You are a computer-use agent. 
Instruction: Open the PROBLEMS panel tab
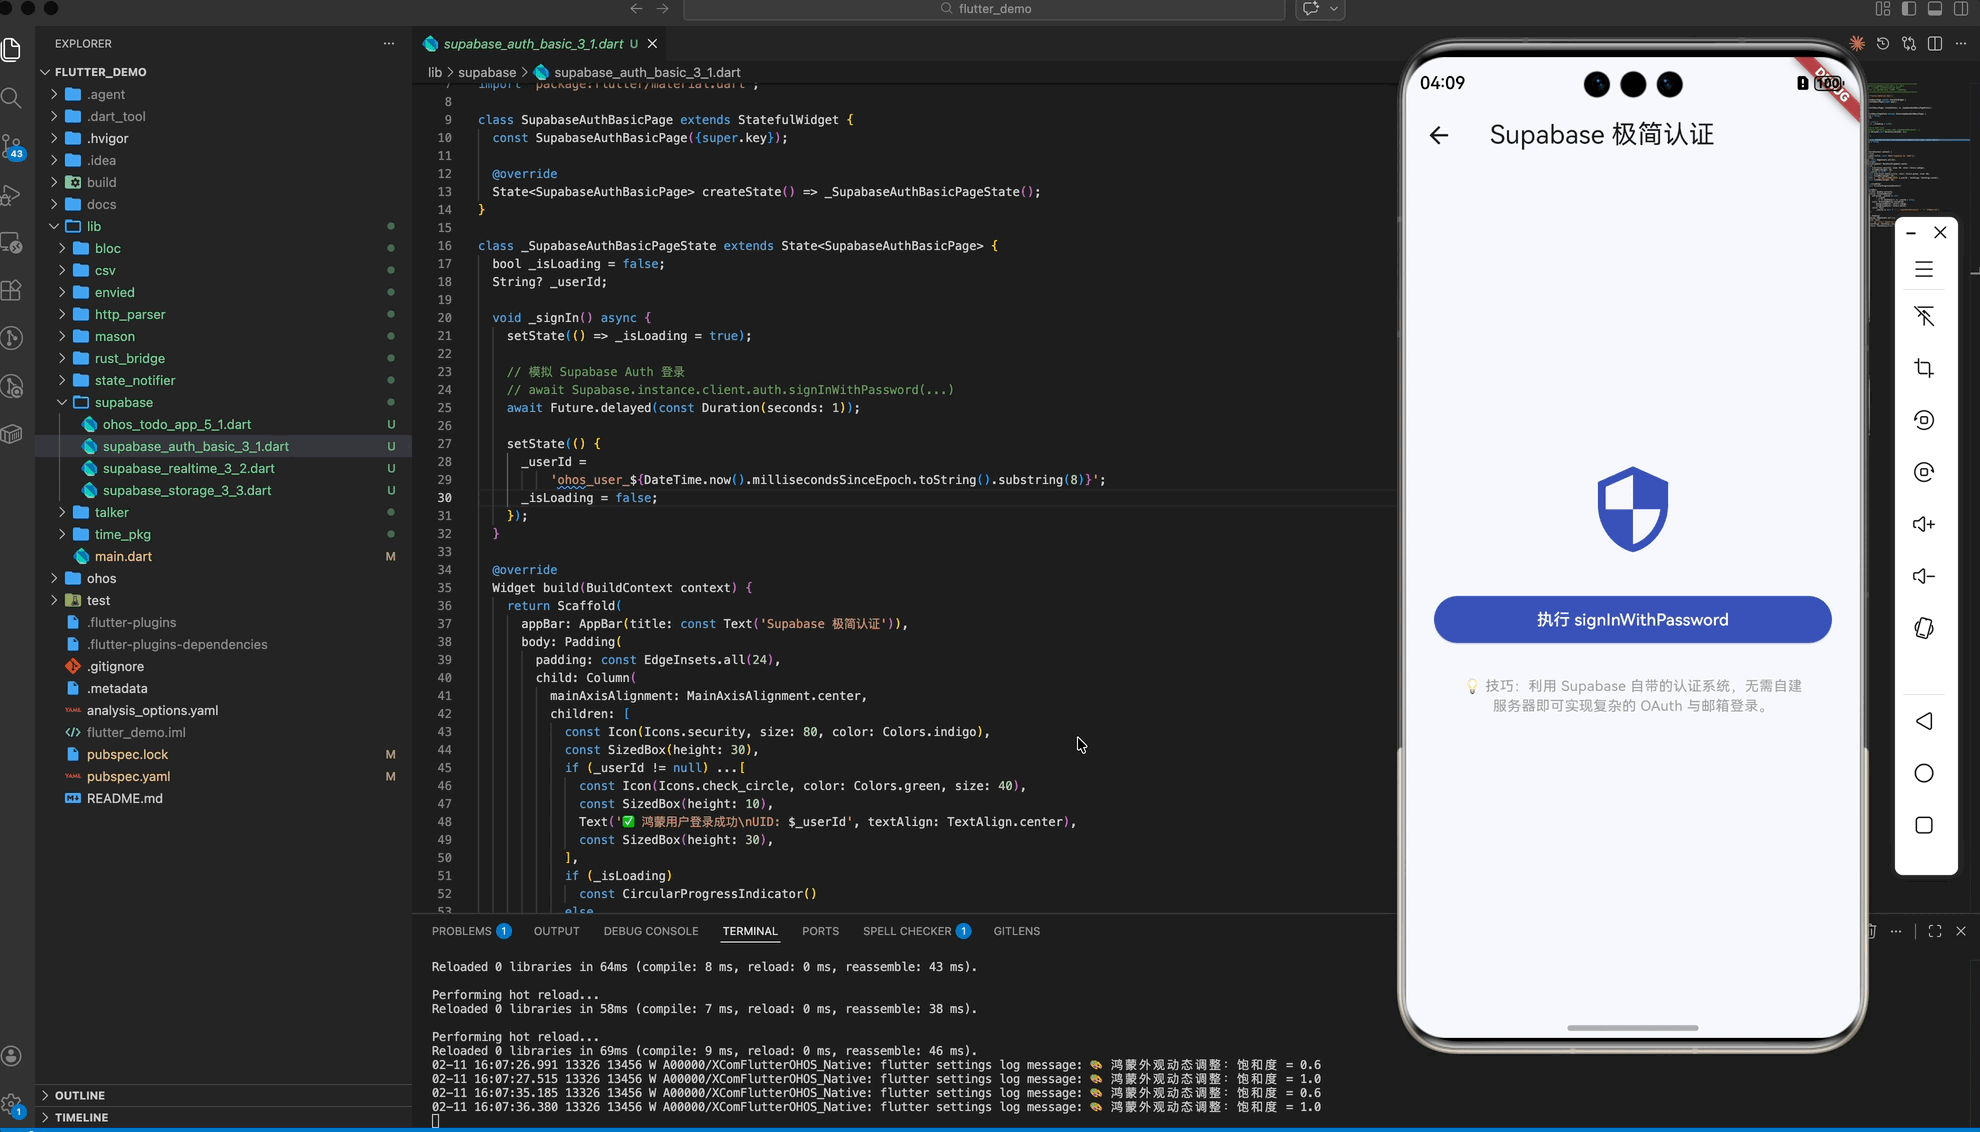pos(461,931)
